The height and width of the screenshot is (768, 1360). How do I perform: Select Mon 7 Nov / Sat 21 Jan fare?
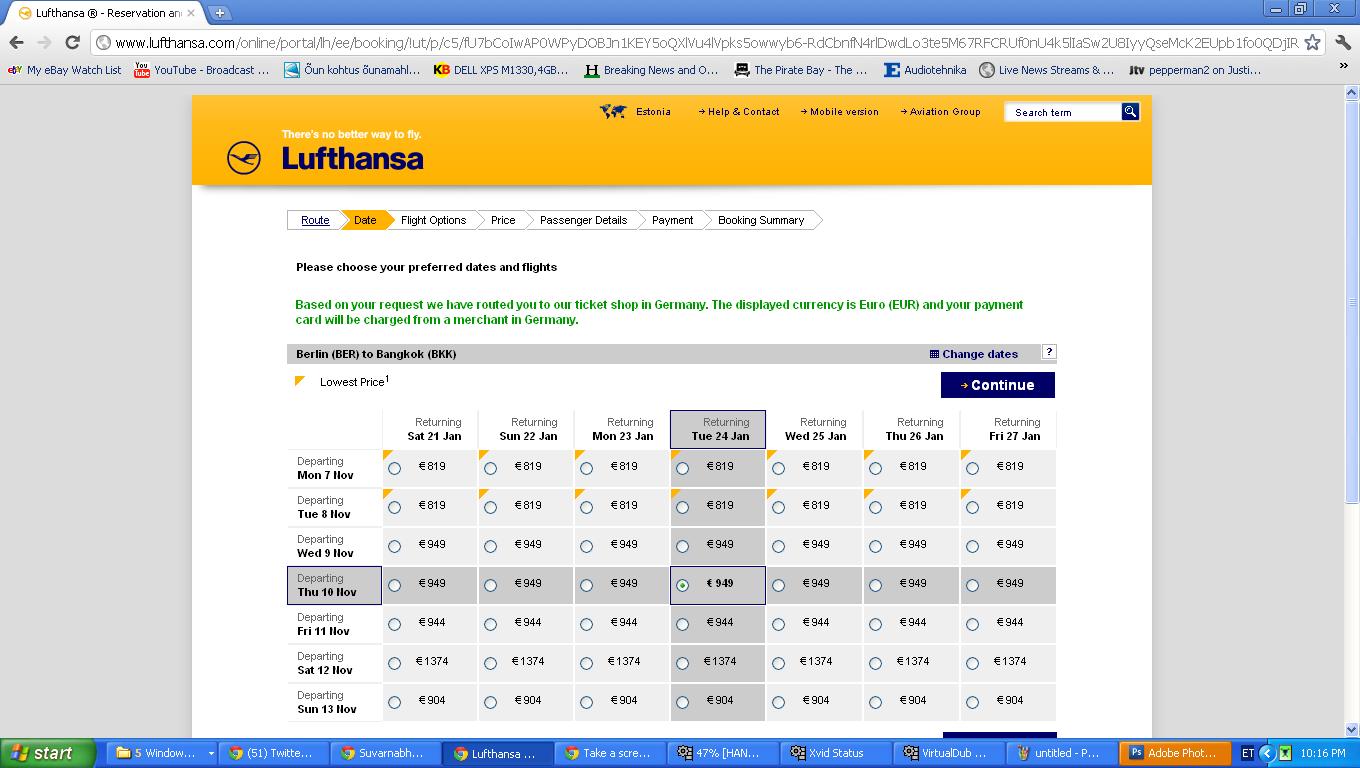[x=394, y=468]
